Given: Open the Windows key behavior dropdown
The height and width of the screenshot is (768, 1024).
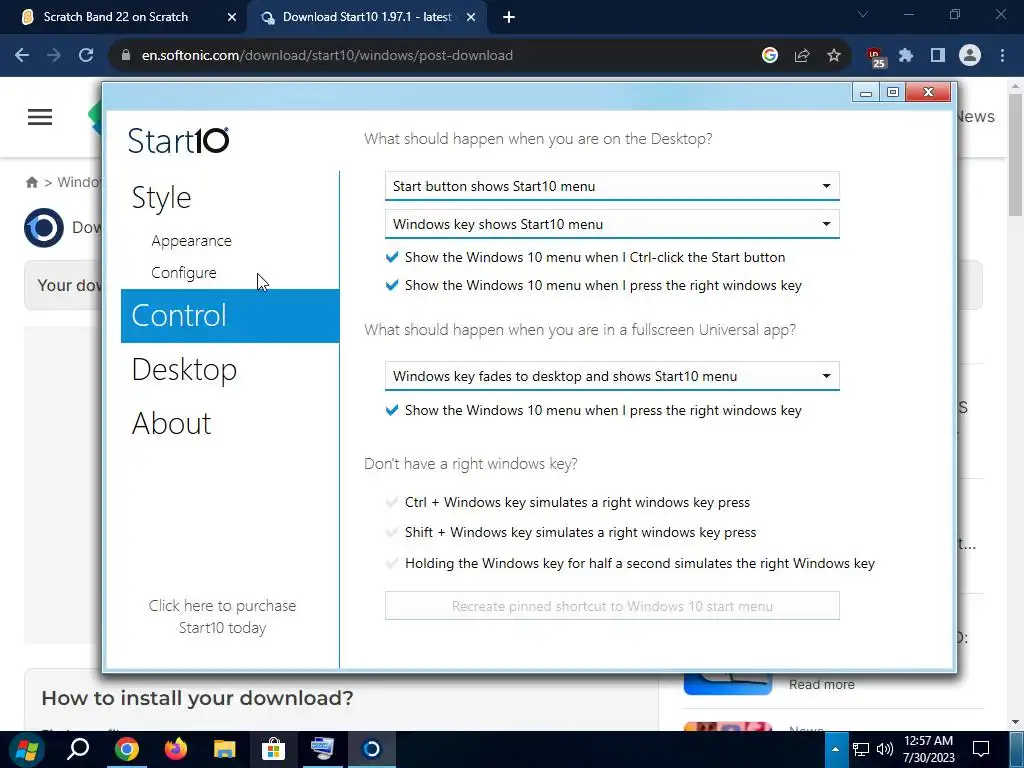Looking at the screenshot, I should (x=612, y=224).
